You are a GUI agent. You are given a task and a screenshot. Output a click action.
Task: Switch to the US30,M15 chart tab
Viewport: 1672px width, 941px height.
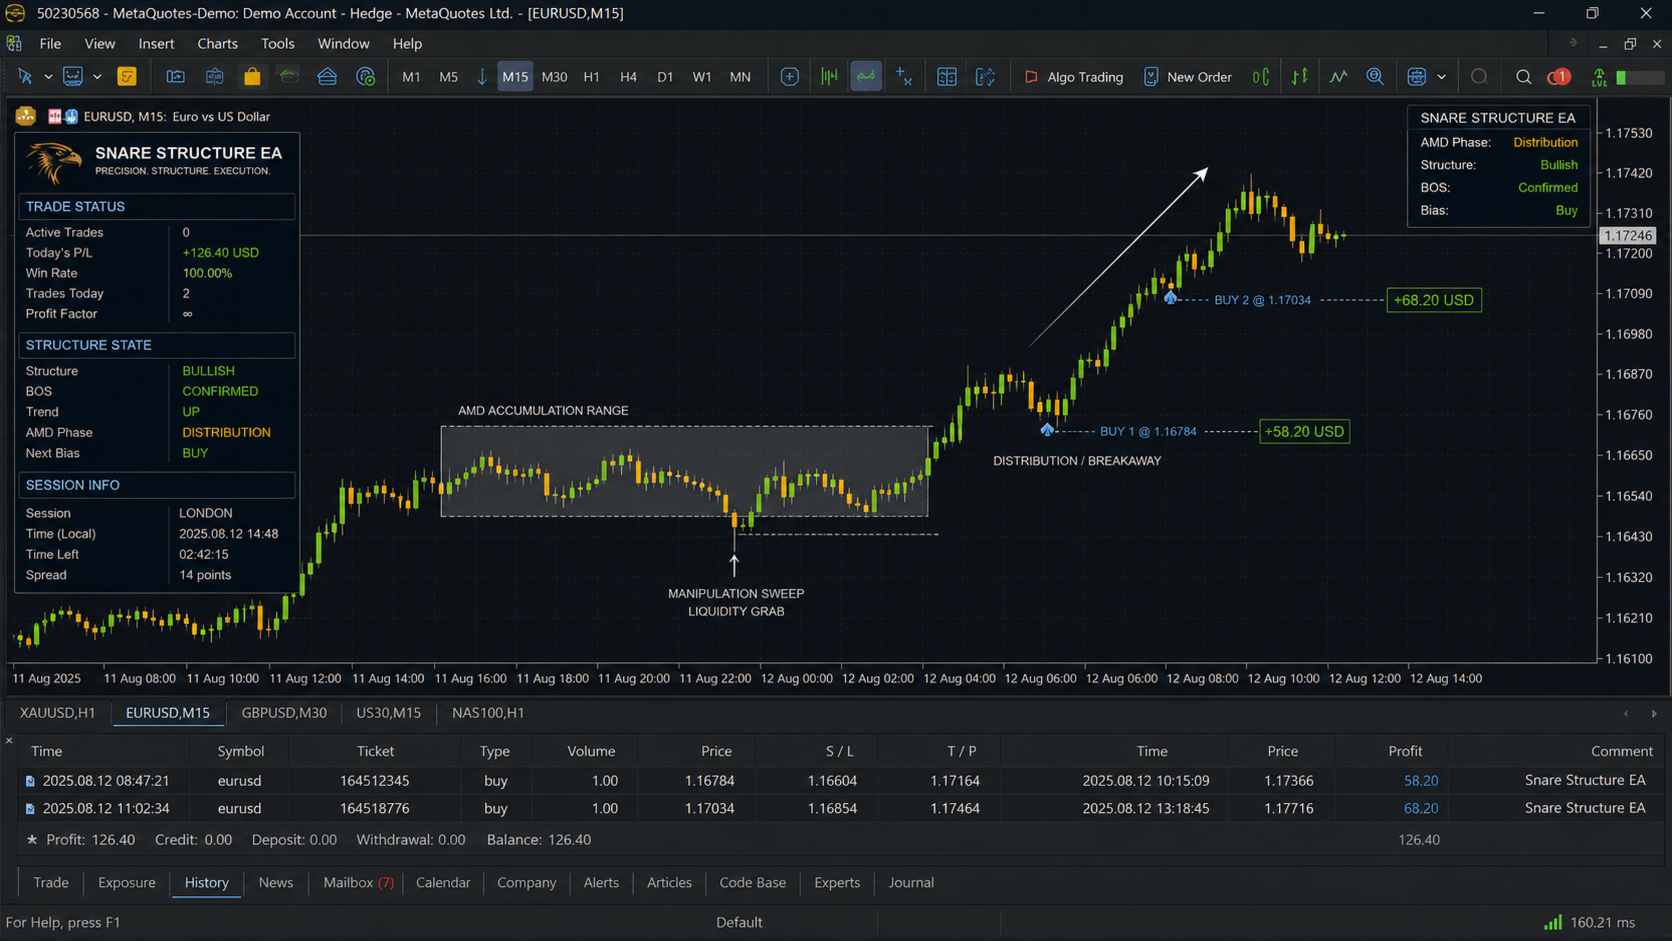388,712
